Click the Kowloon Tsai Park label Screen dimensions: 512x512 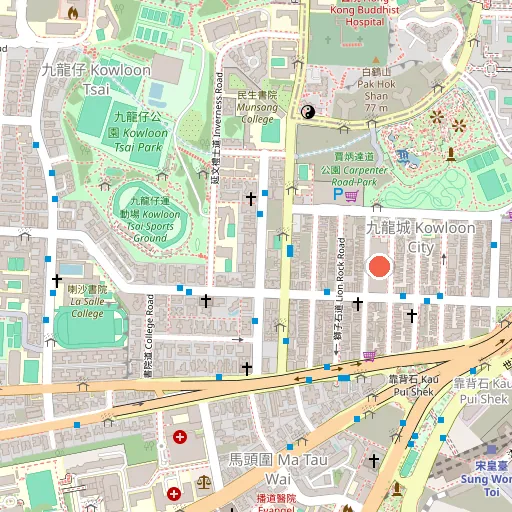pyautogui.click(x=138, y=132)
